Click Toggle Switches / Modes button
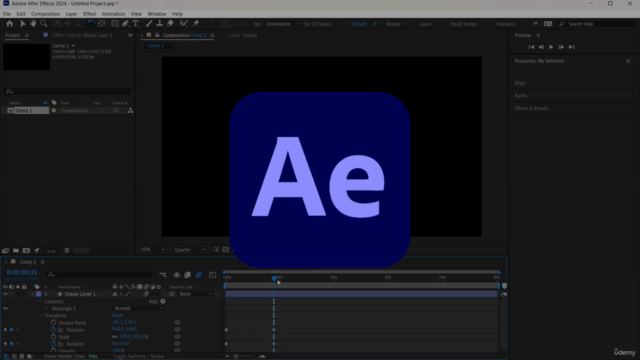This screenshot has width=640, height=360. tap(138, 356)
